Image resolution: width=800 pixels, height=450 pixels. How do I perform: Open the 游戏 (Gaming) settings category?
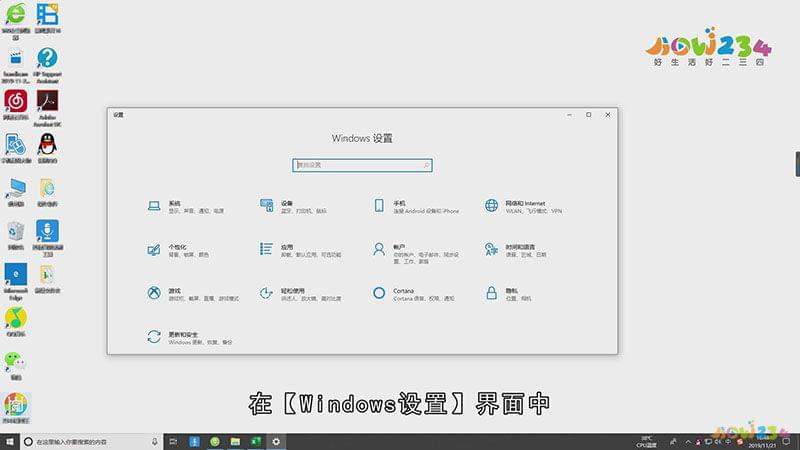[192, 294]
